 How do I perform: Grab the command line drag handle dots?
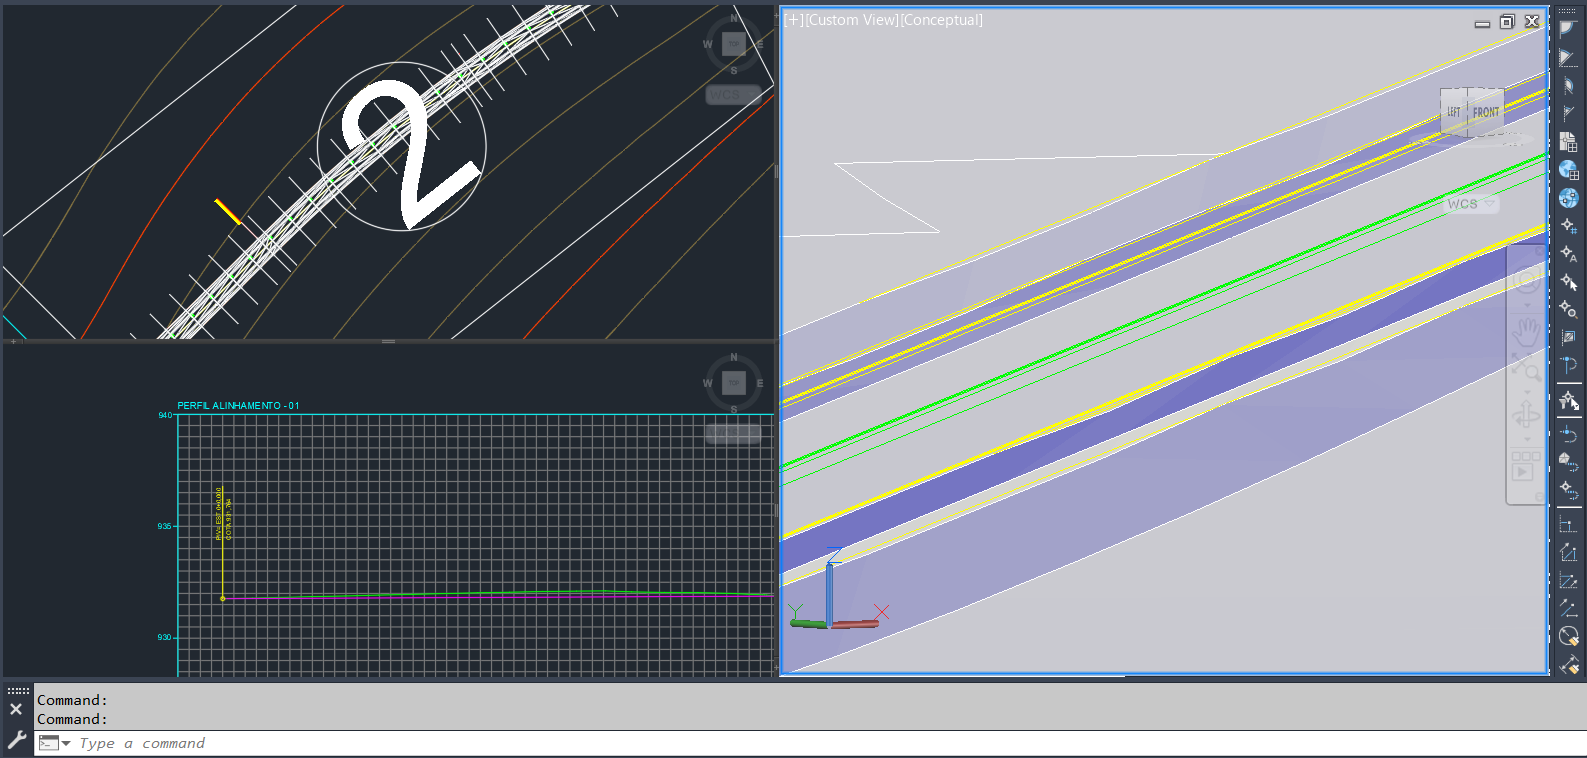click(x=18, y=691)
